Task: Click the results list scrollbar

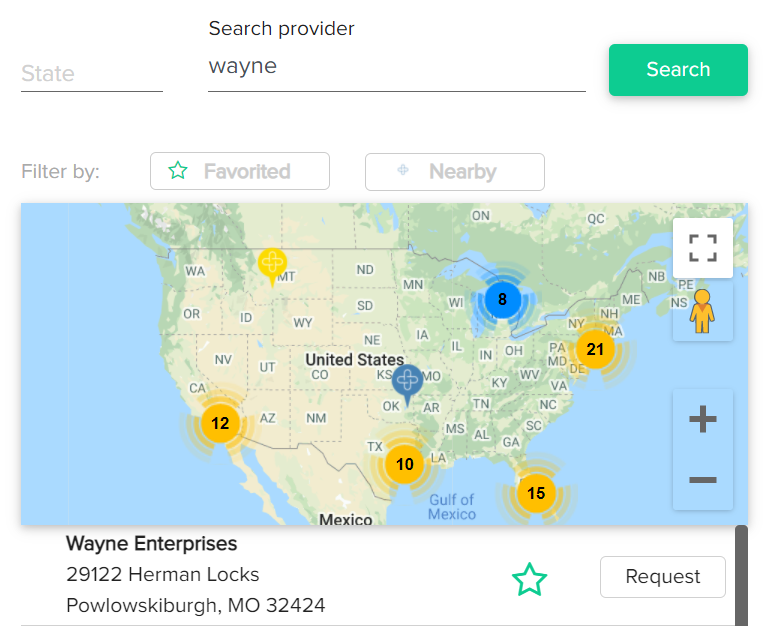Action: 741,575
